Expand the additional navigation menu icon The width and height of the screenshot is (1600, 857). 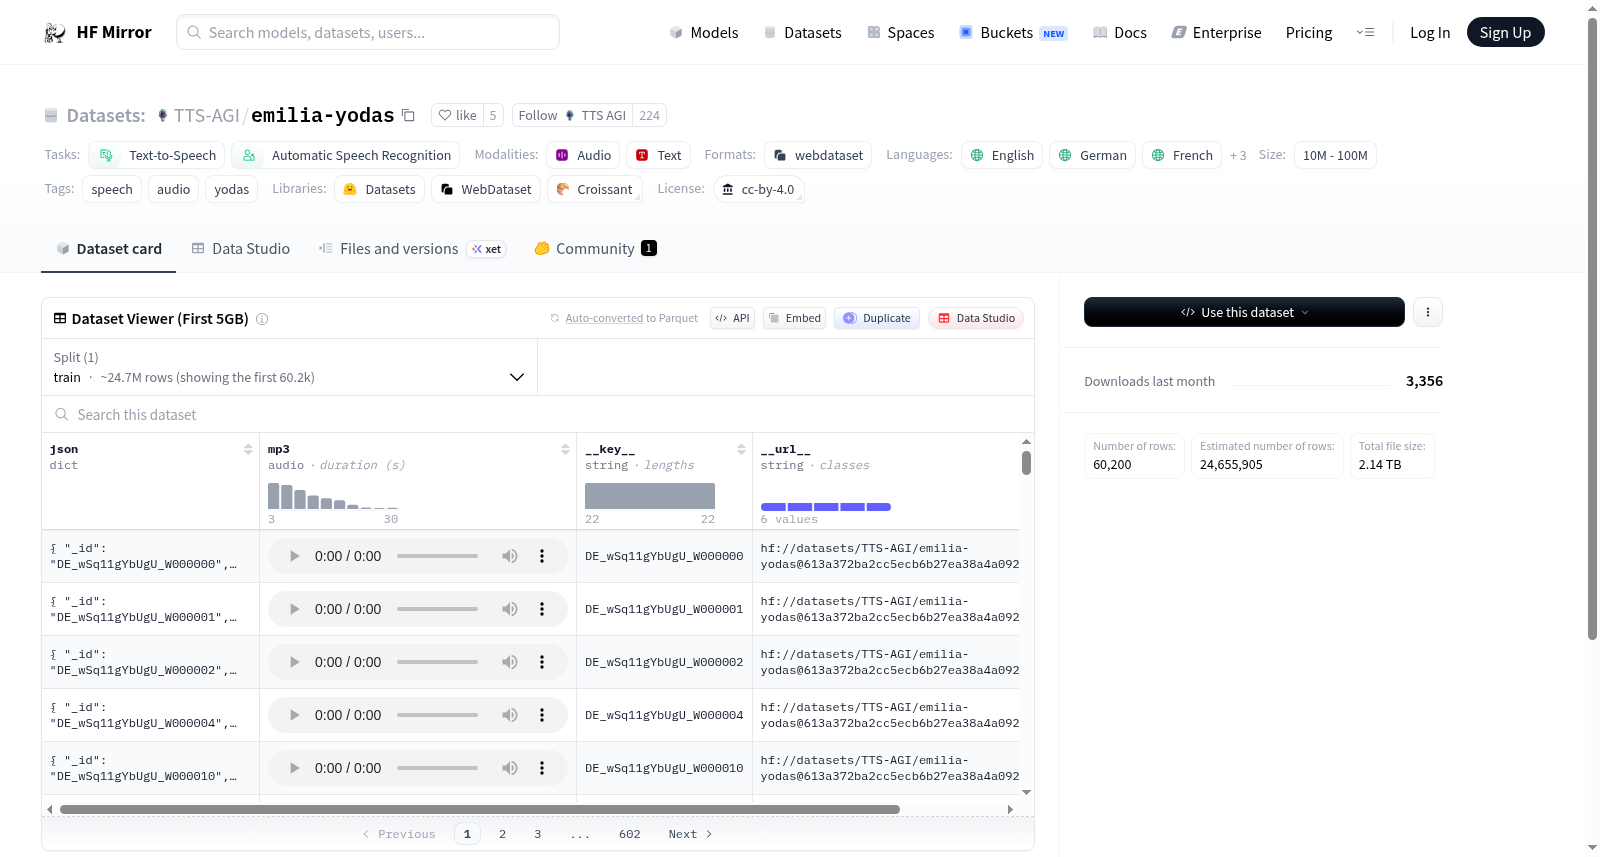tap(1365, 33)
